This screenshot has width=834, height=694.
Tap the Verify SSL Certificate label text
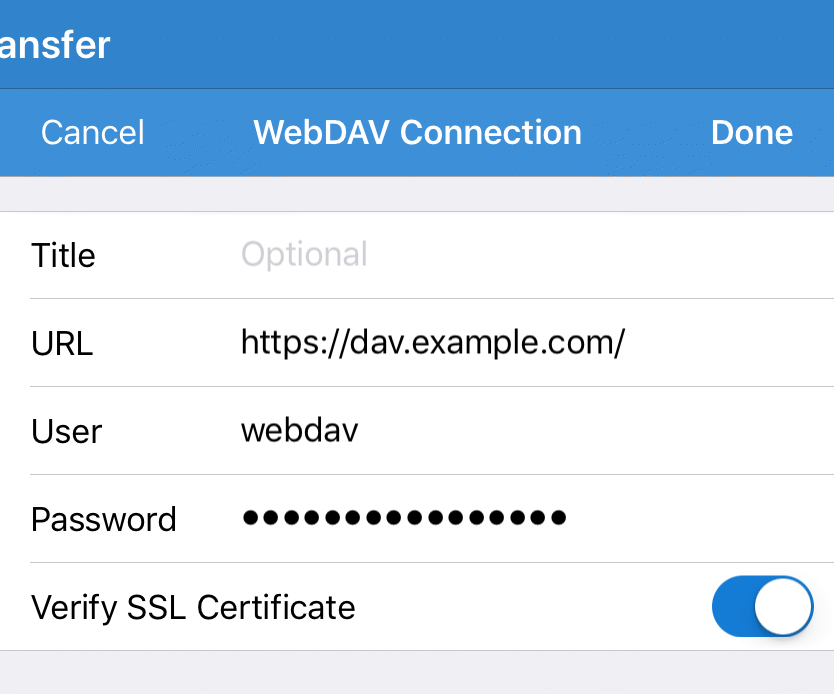click(193, 607)
